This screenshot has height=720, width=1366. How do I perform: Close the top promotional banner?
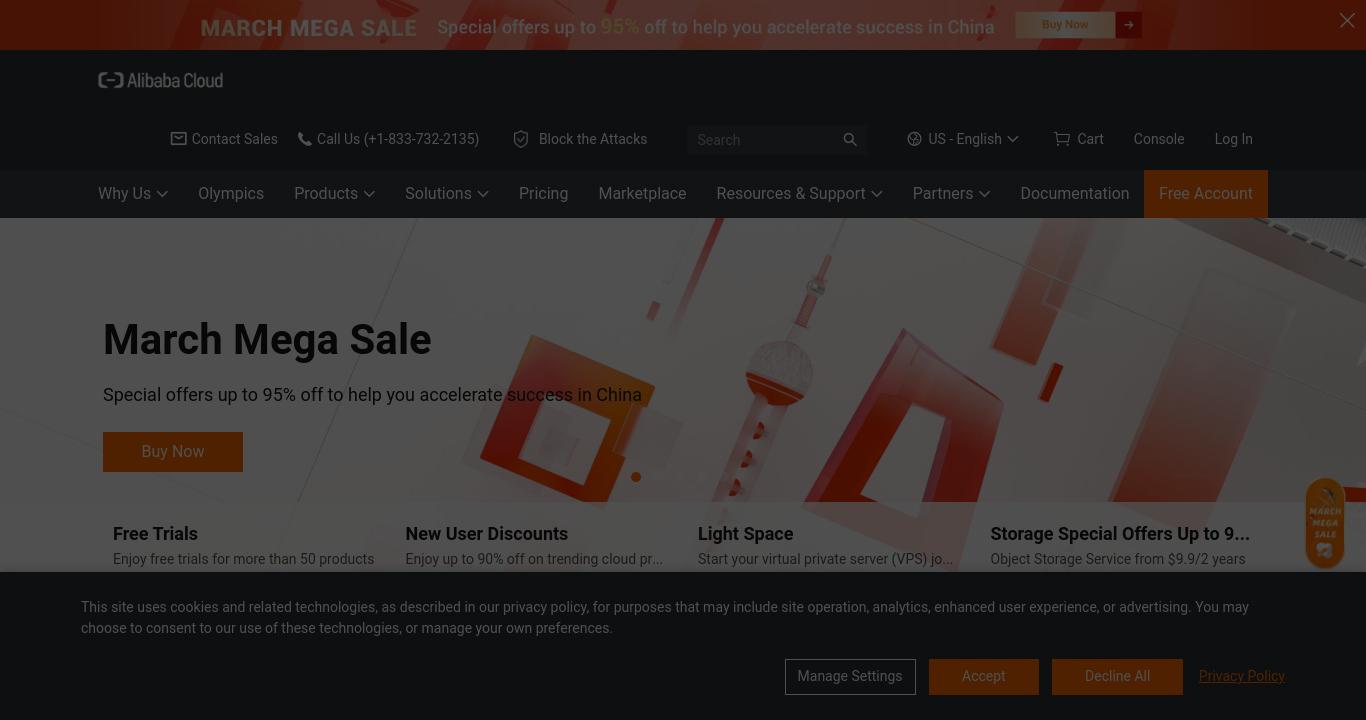tap(1347, 20)
